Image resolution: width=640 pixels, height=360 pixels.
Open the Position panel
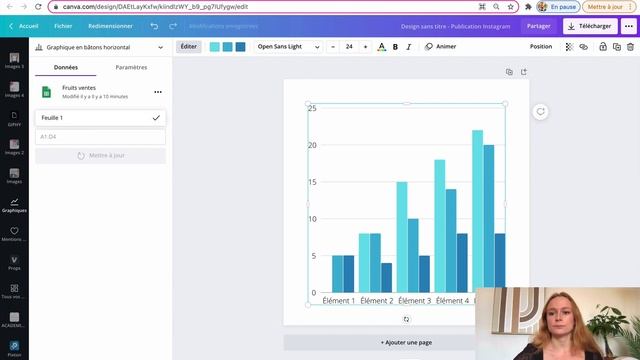[x=541, y=47]
